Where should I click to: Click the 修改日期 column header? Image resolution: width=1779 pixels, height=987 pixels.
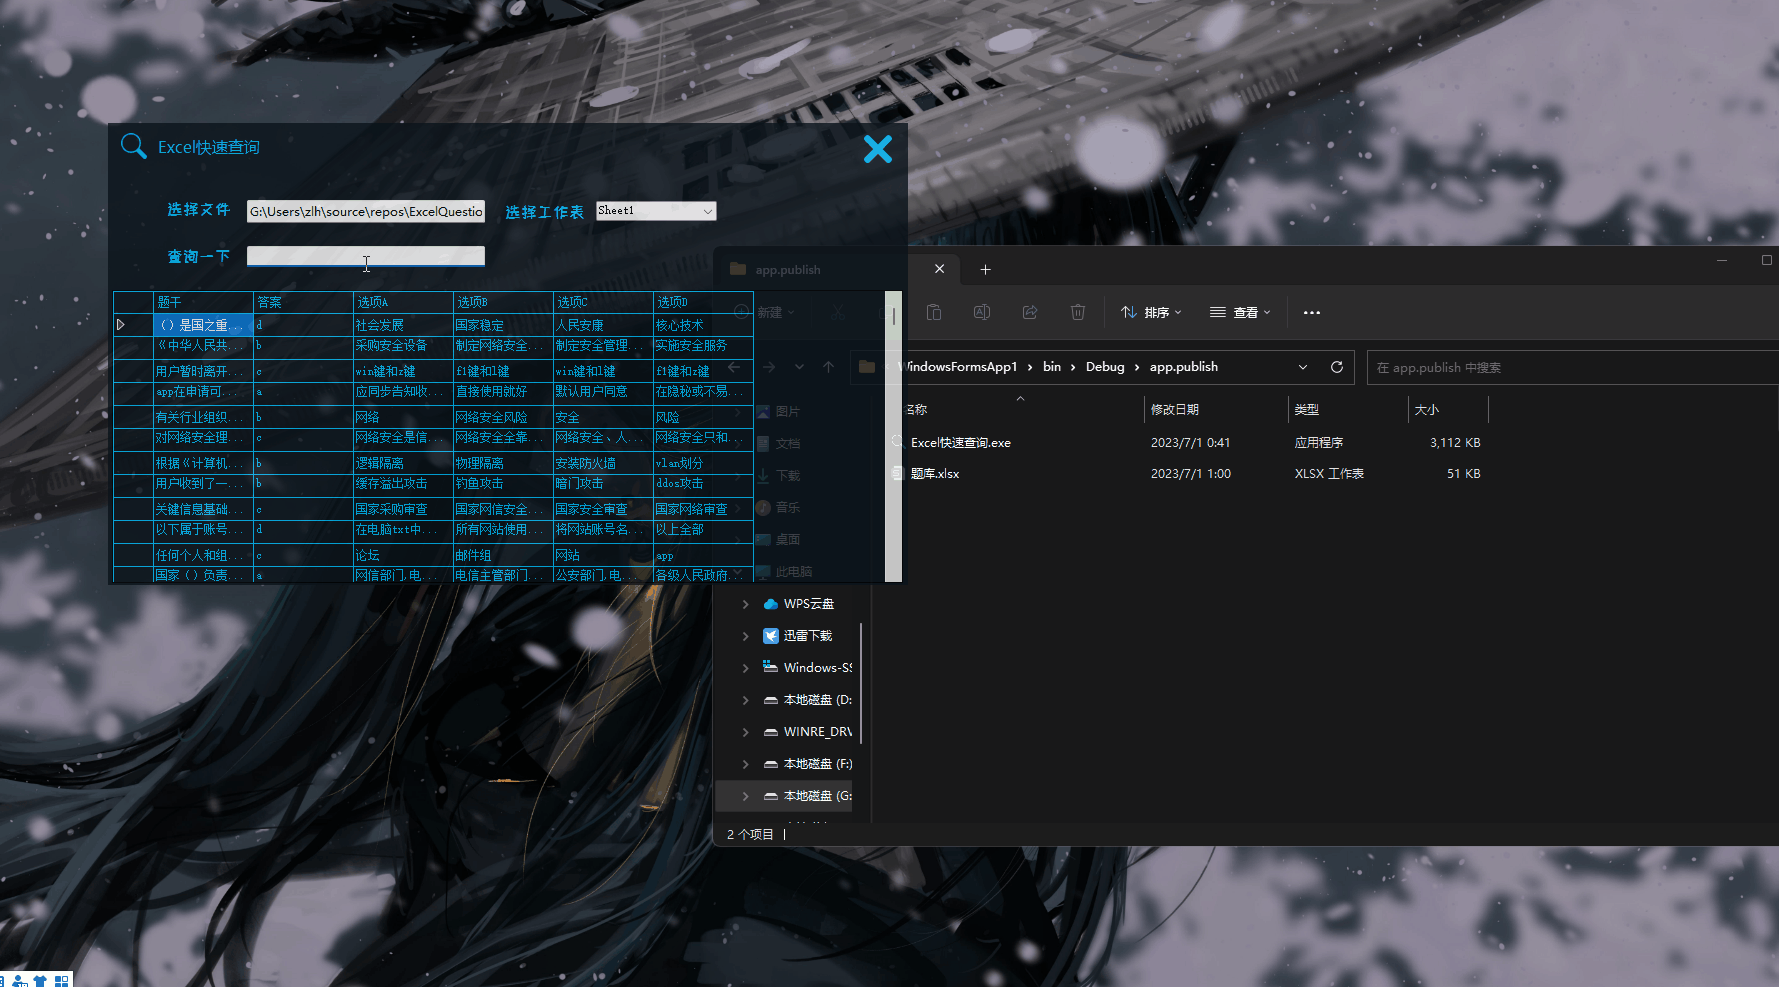tap(1174, 409)
